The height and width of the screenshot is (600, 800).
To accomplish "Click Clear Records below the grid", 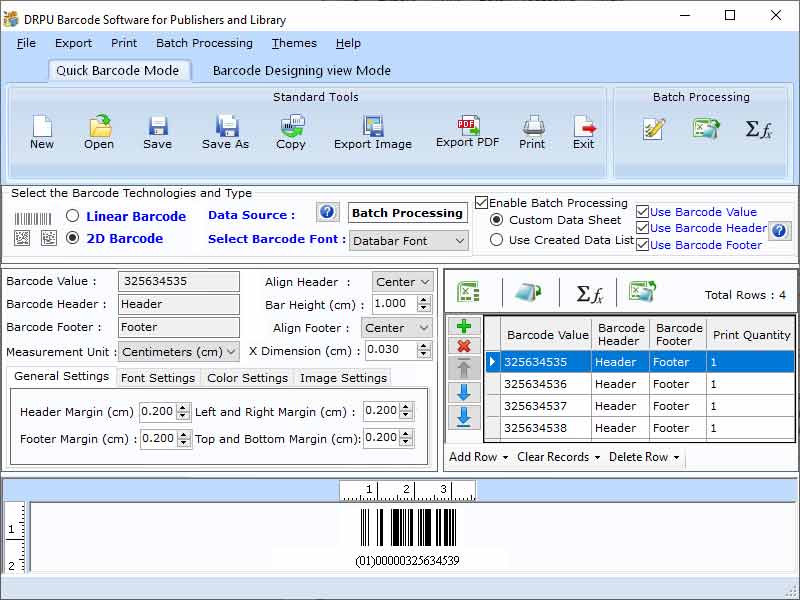I will coord(554,457).
